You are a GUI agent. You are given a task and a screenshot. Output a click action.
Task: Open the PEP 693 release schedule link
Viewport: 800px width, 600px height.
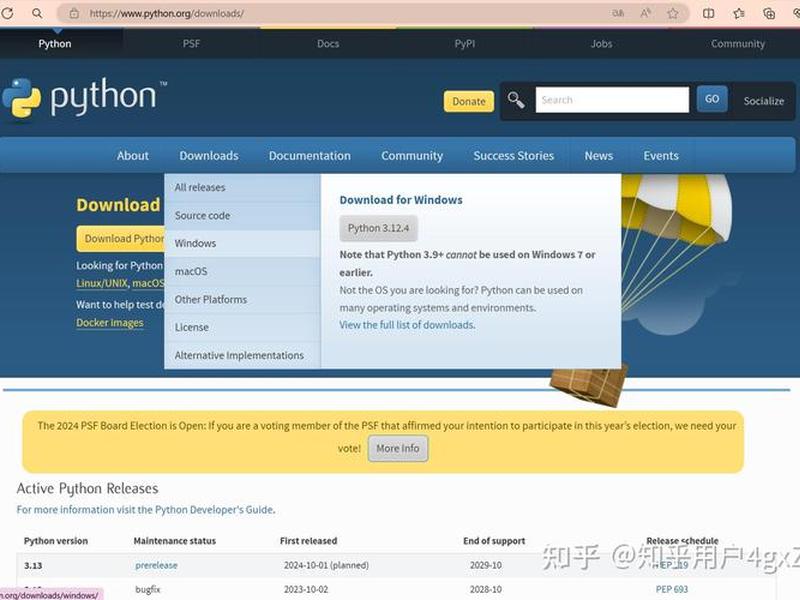click(671, 589)
